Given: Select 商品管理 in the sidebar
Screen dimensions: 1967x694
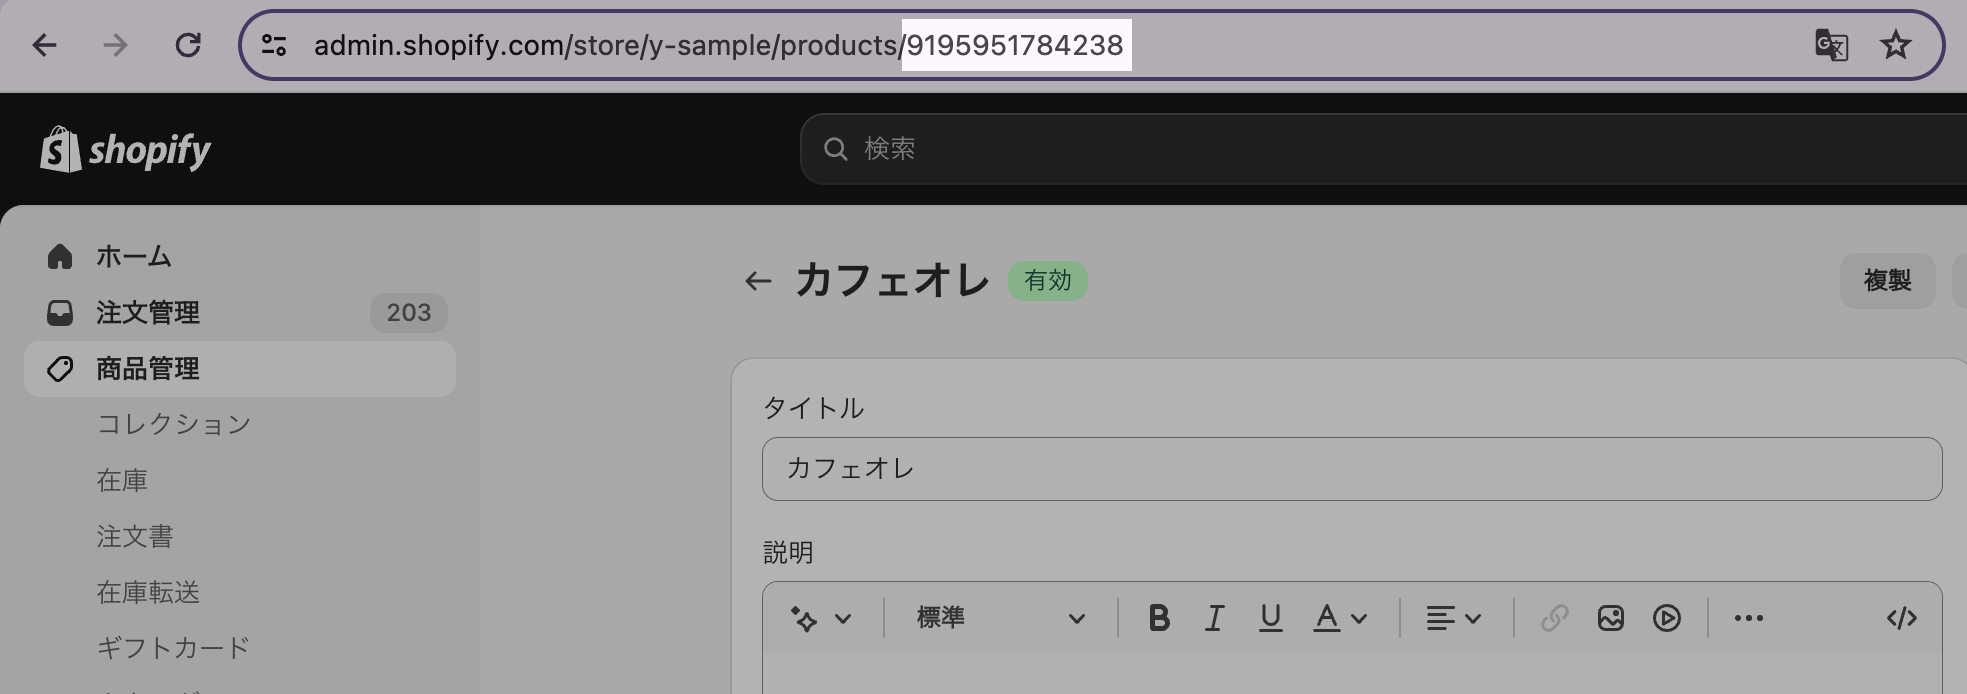Looking at the screenshot, I should (x=240, y=369).
